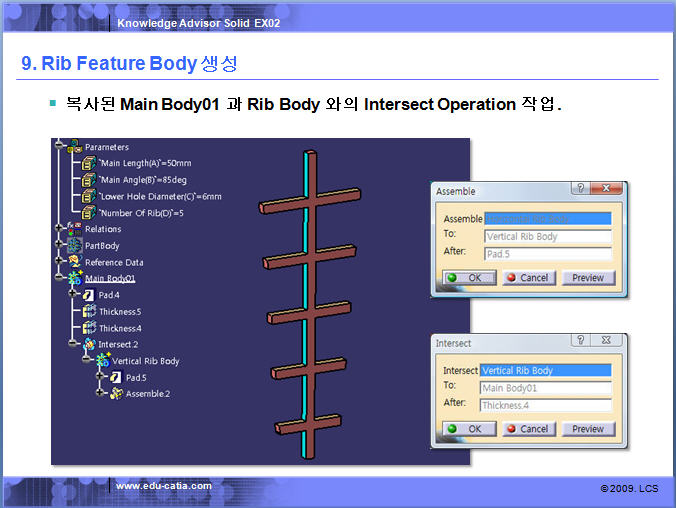Select 'Main Length(A)'=50mm parameter

(146, 163)
